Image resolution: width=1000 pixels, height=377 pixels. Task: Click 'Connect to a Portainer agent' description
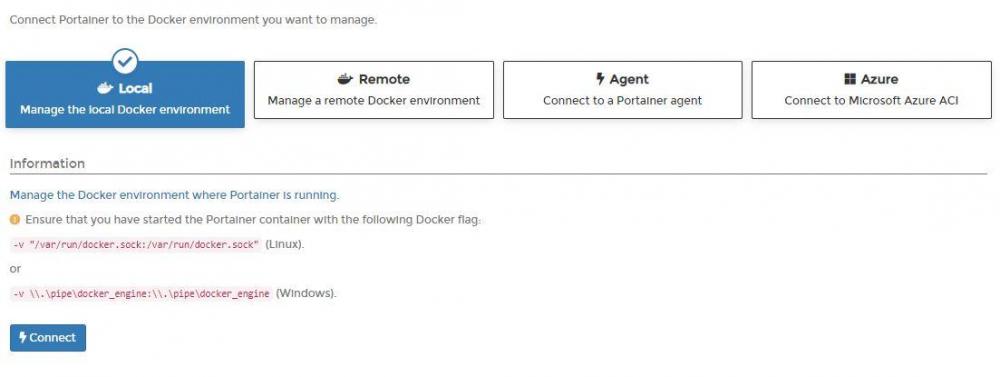point(622,101)
